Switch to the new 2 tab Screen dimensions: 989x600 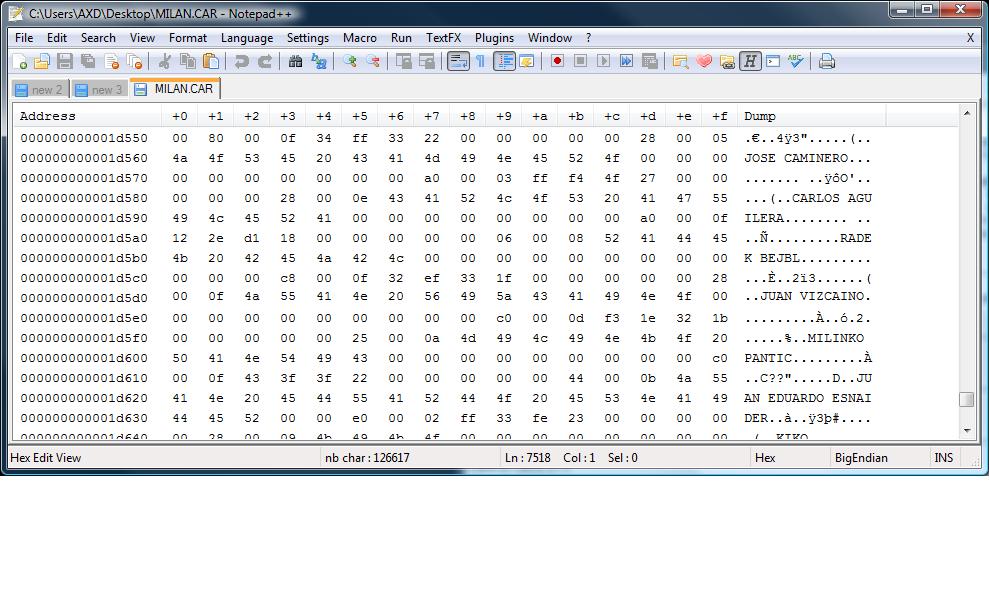pos(40,90)
